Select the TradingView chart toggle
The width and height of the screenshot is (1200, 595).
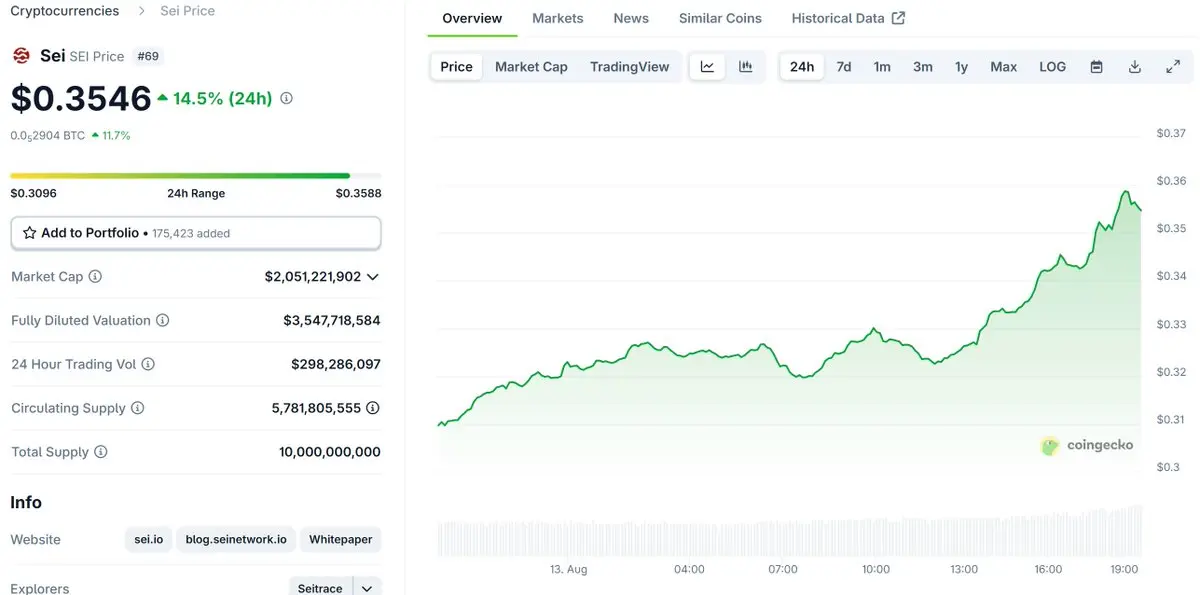tap(629, 67)
